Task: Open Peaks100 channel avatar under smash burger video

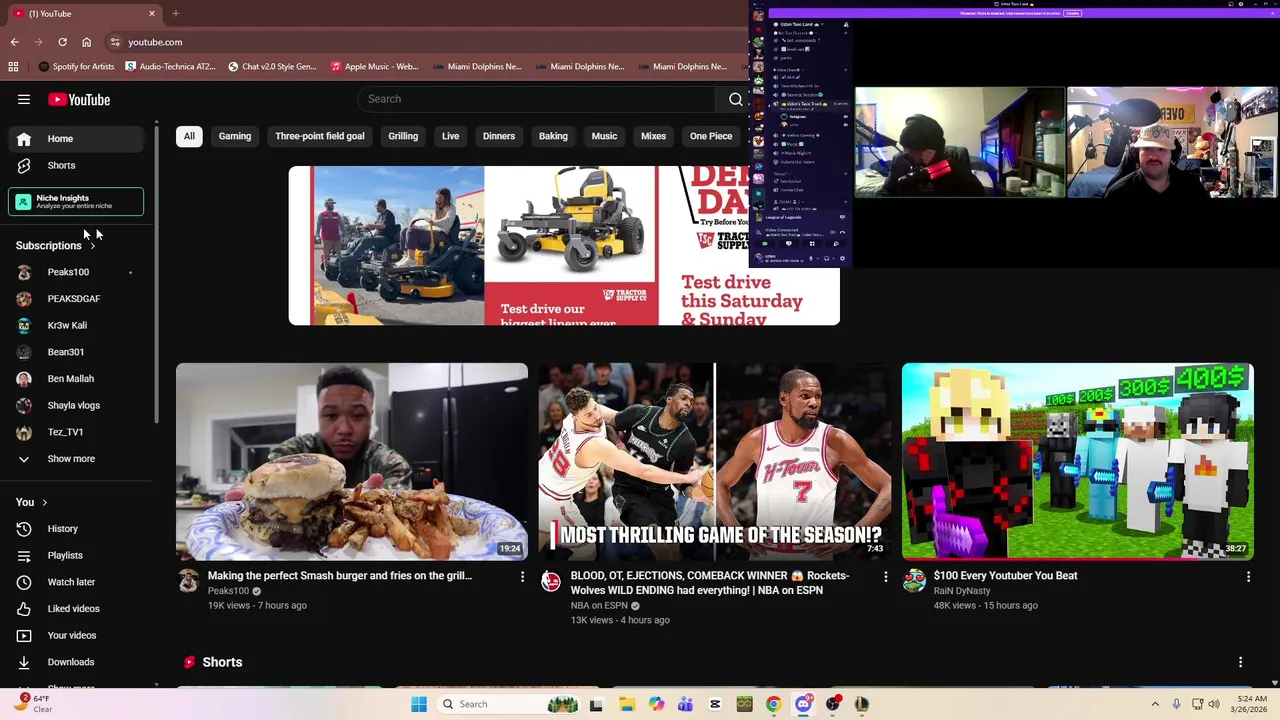Action: 188,581
